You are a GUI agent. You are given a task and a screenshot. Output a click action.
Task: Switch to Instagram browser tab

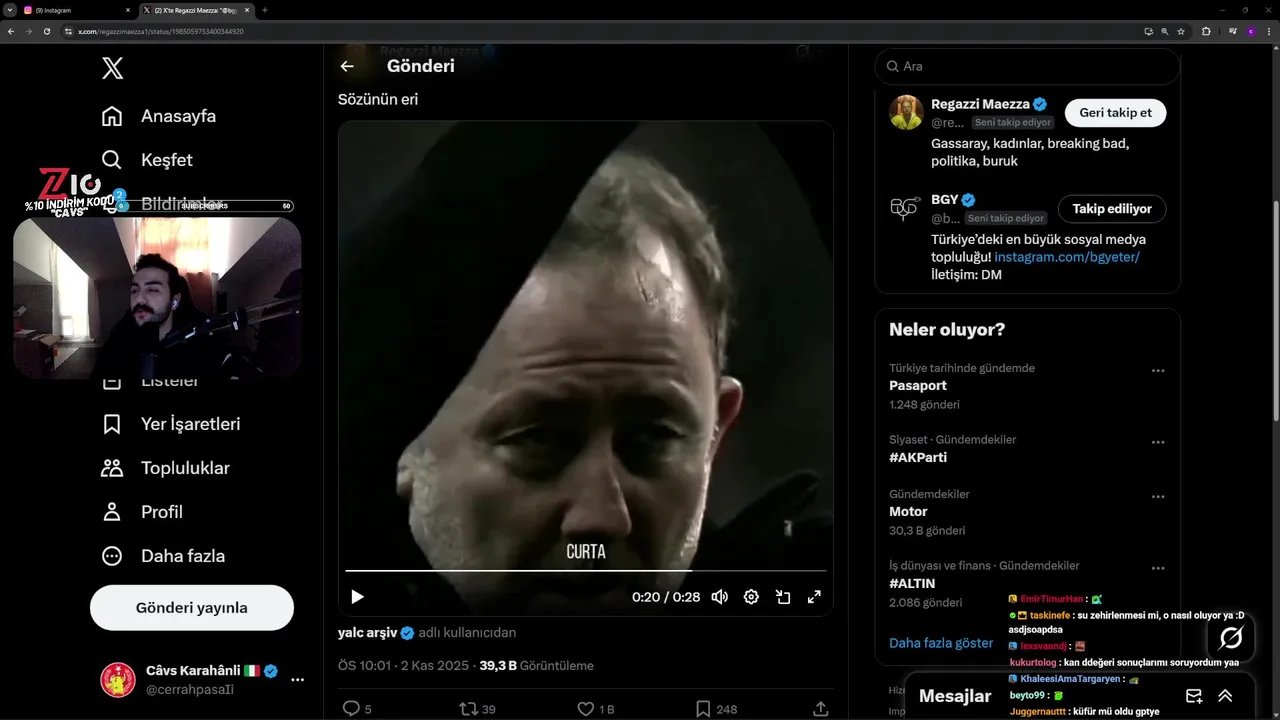(x=76, y=10)
